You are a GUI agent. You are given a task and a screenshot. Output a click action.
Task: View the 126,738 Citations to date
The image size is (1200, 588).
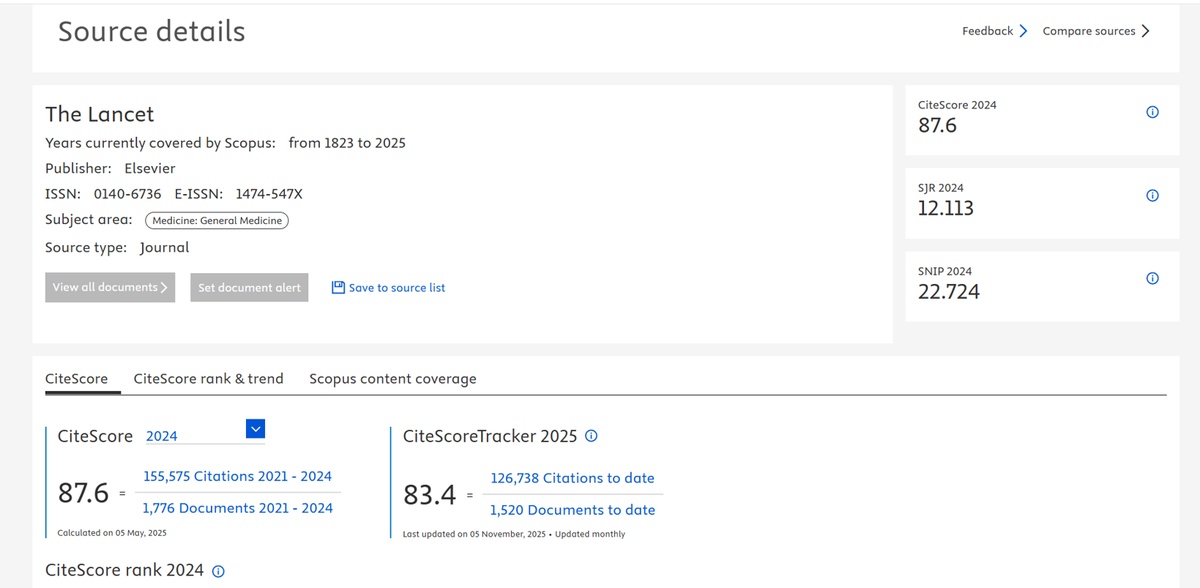click(572, 478)
